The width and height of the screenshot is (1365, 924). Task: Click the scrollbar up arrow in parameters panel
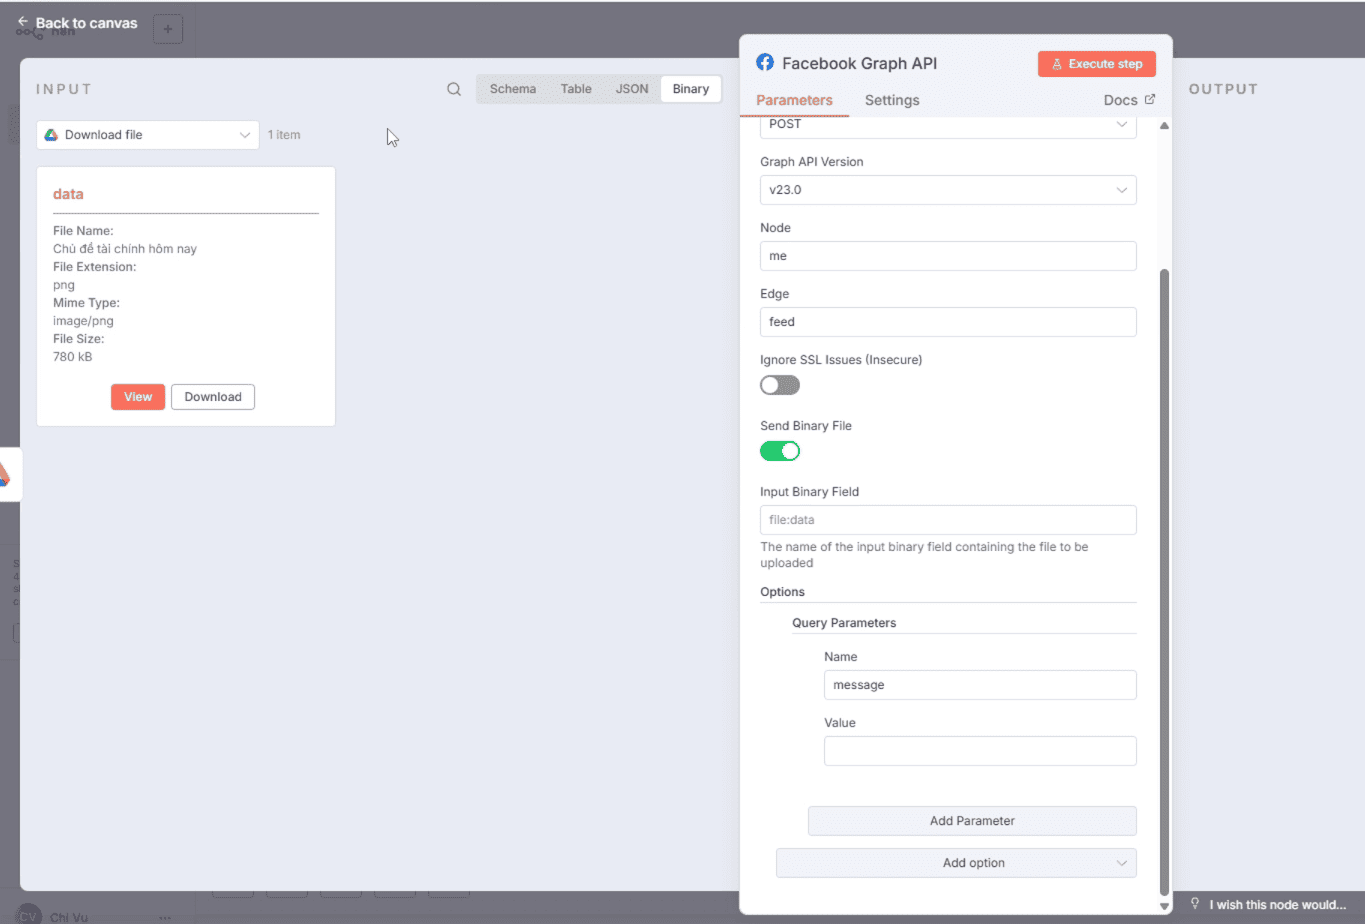pyautogui.click(x=1164, y=126)
